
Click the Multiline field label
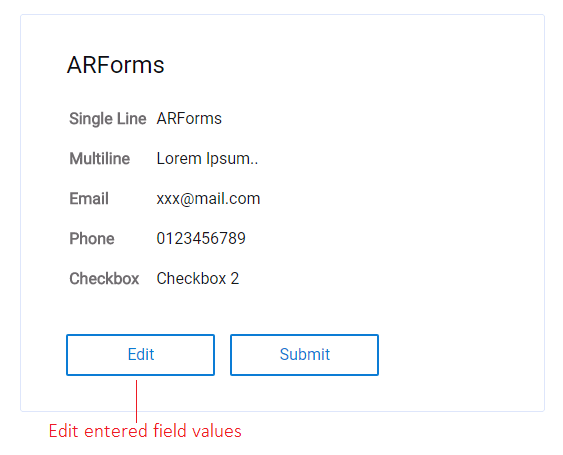(x=99, y=159)
